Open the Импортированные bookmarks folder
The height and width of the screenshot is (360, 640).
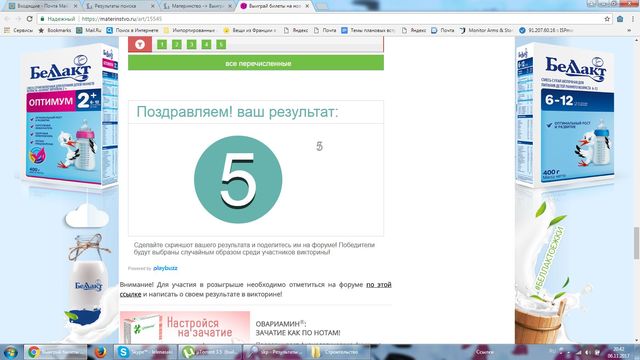tap(190, 30)
